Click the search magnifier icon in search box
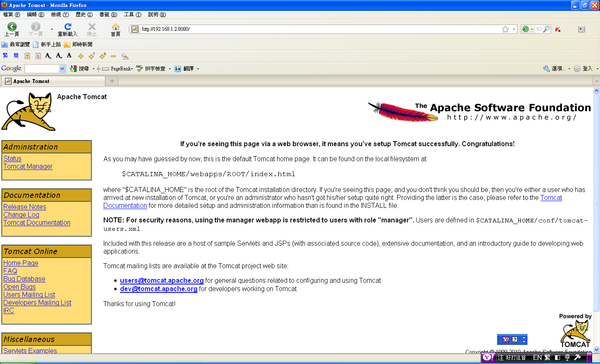This screenshot has width=600, height=364. point(547,29)
